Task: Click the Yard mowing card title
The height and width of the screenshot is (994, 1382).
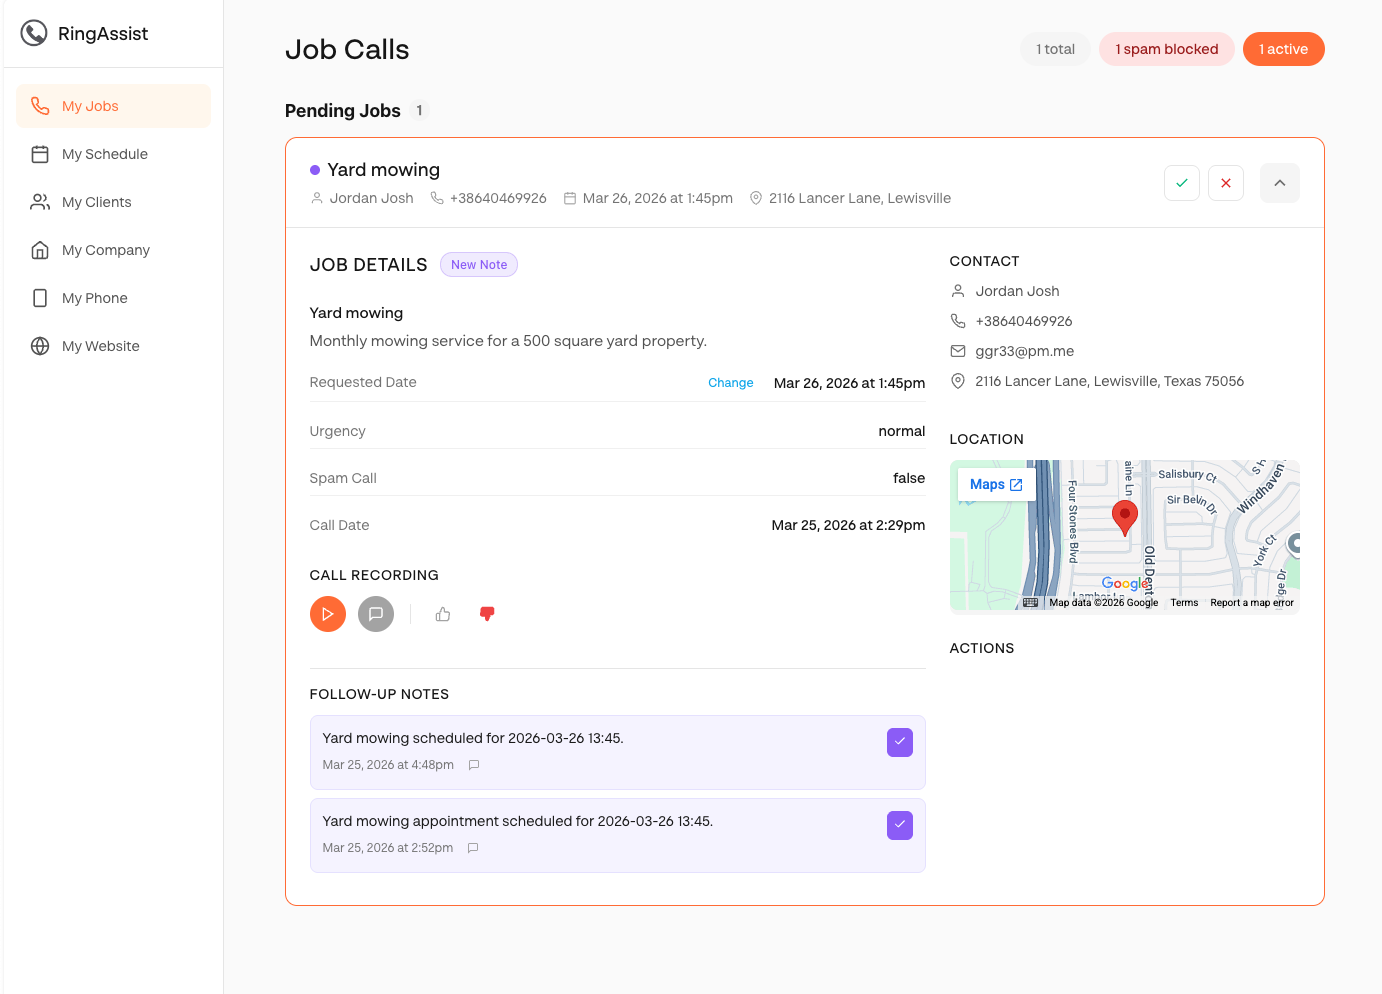Action: (384, 170)
